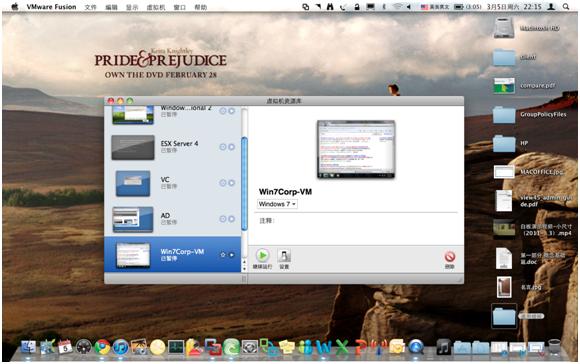Open the 虚拟机 (Virtual Machine) menu
580x364 pixels.
(x=156, y=7)
